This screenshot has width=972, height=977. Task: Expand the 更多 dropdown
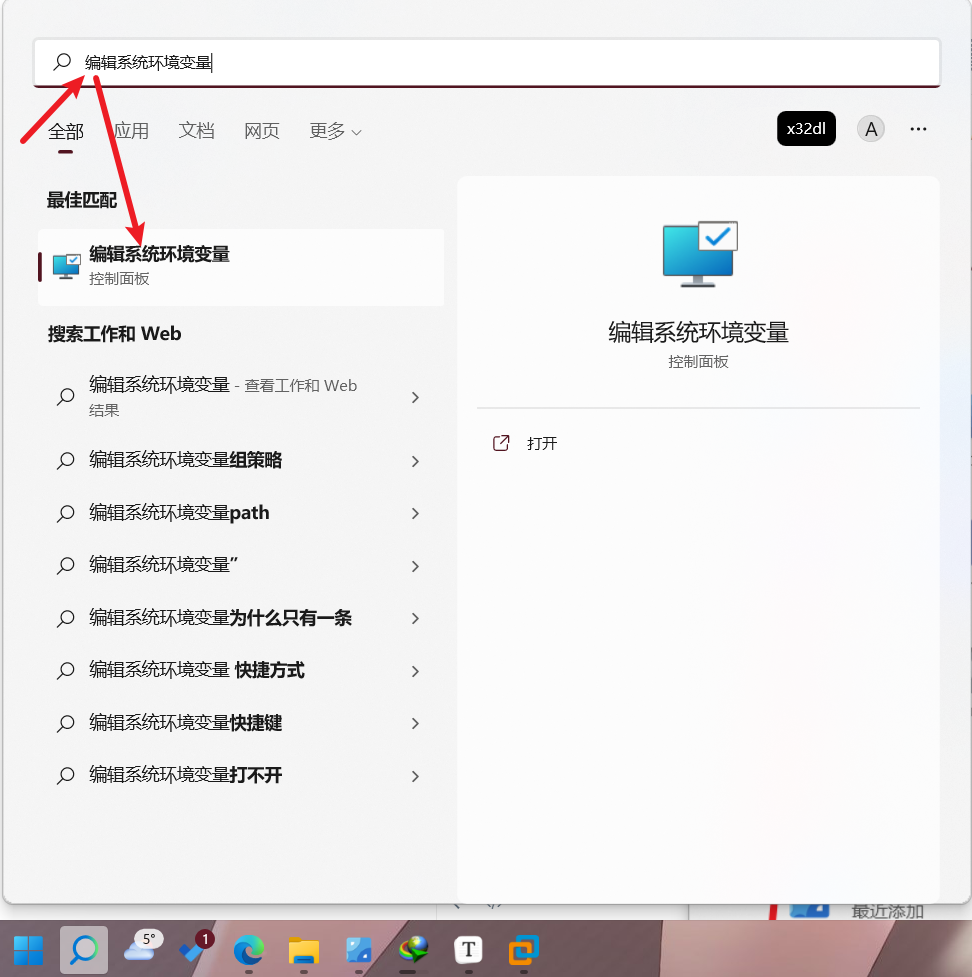tap(335, 131)
